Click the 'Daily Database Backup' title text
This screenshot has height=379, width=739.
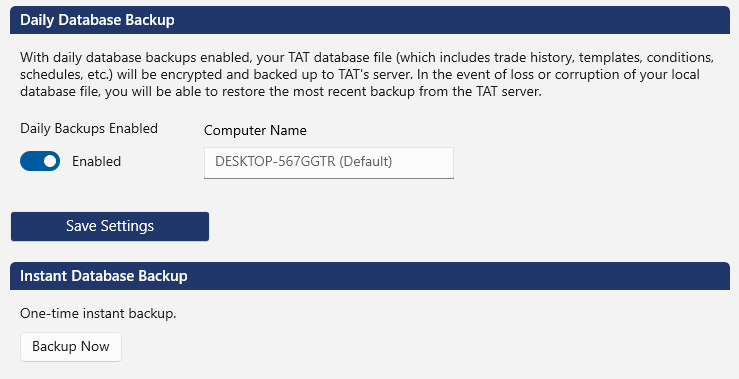coord(97,20)
